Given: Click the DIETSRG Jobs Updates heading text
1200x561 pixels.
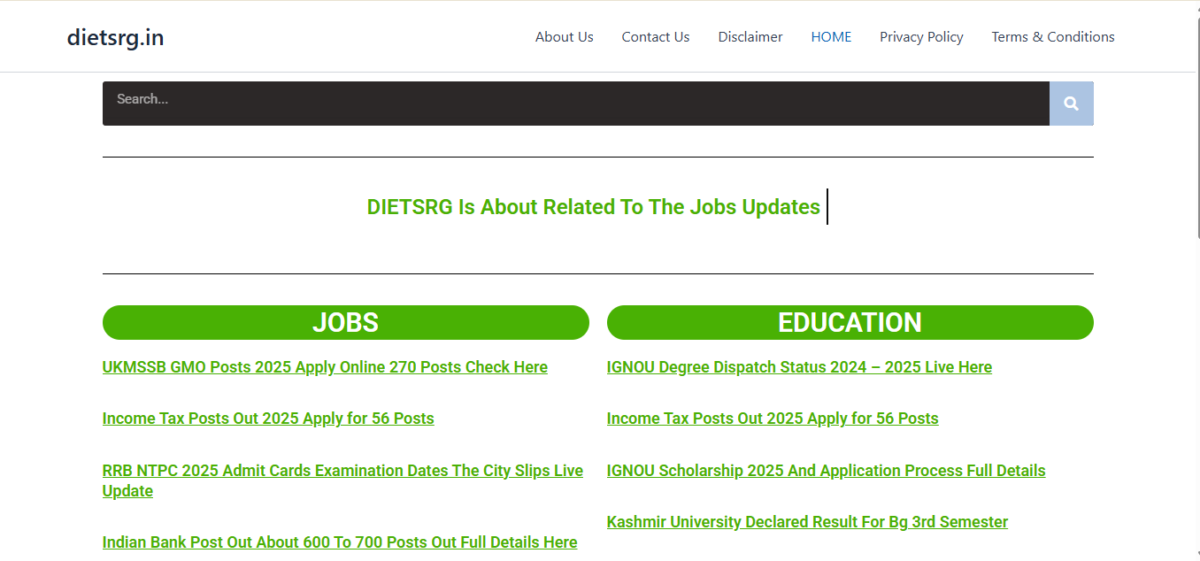Looking at the screenshot, I should (594, 207).
